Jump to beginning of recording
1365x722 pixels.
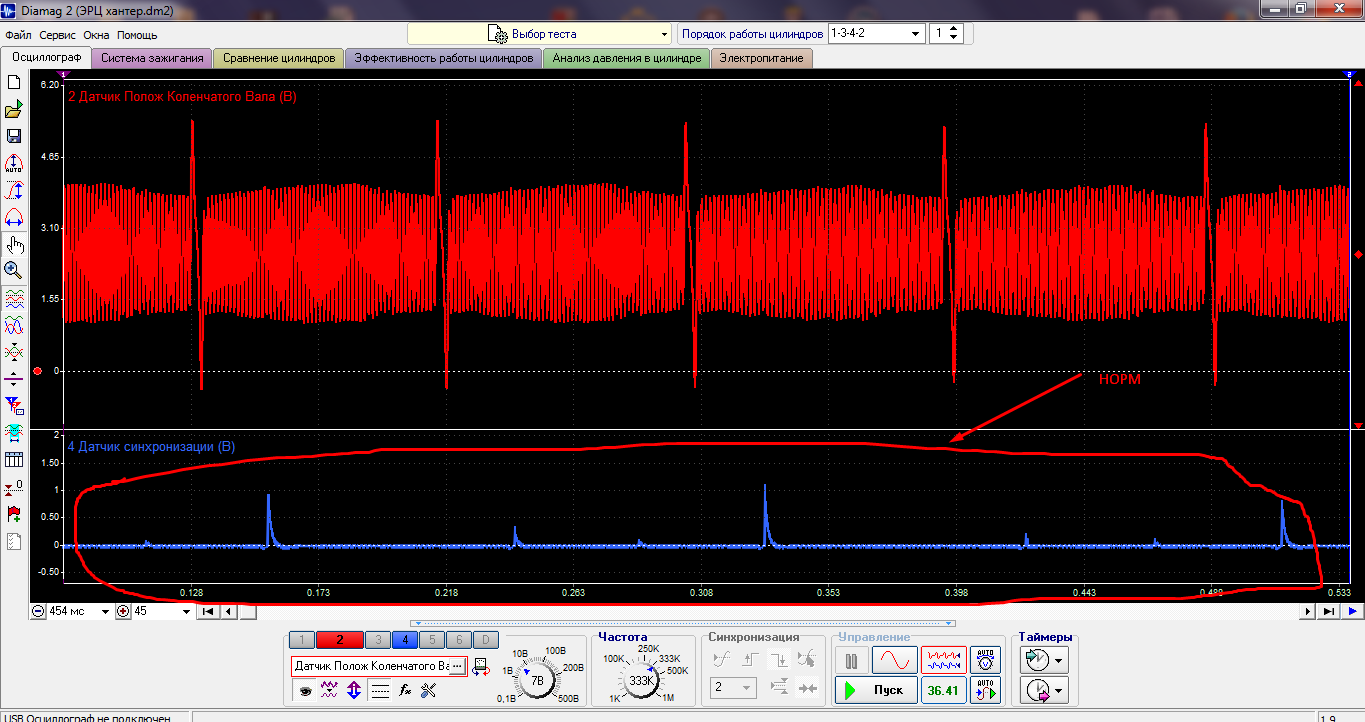(x=208, y=611)
